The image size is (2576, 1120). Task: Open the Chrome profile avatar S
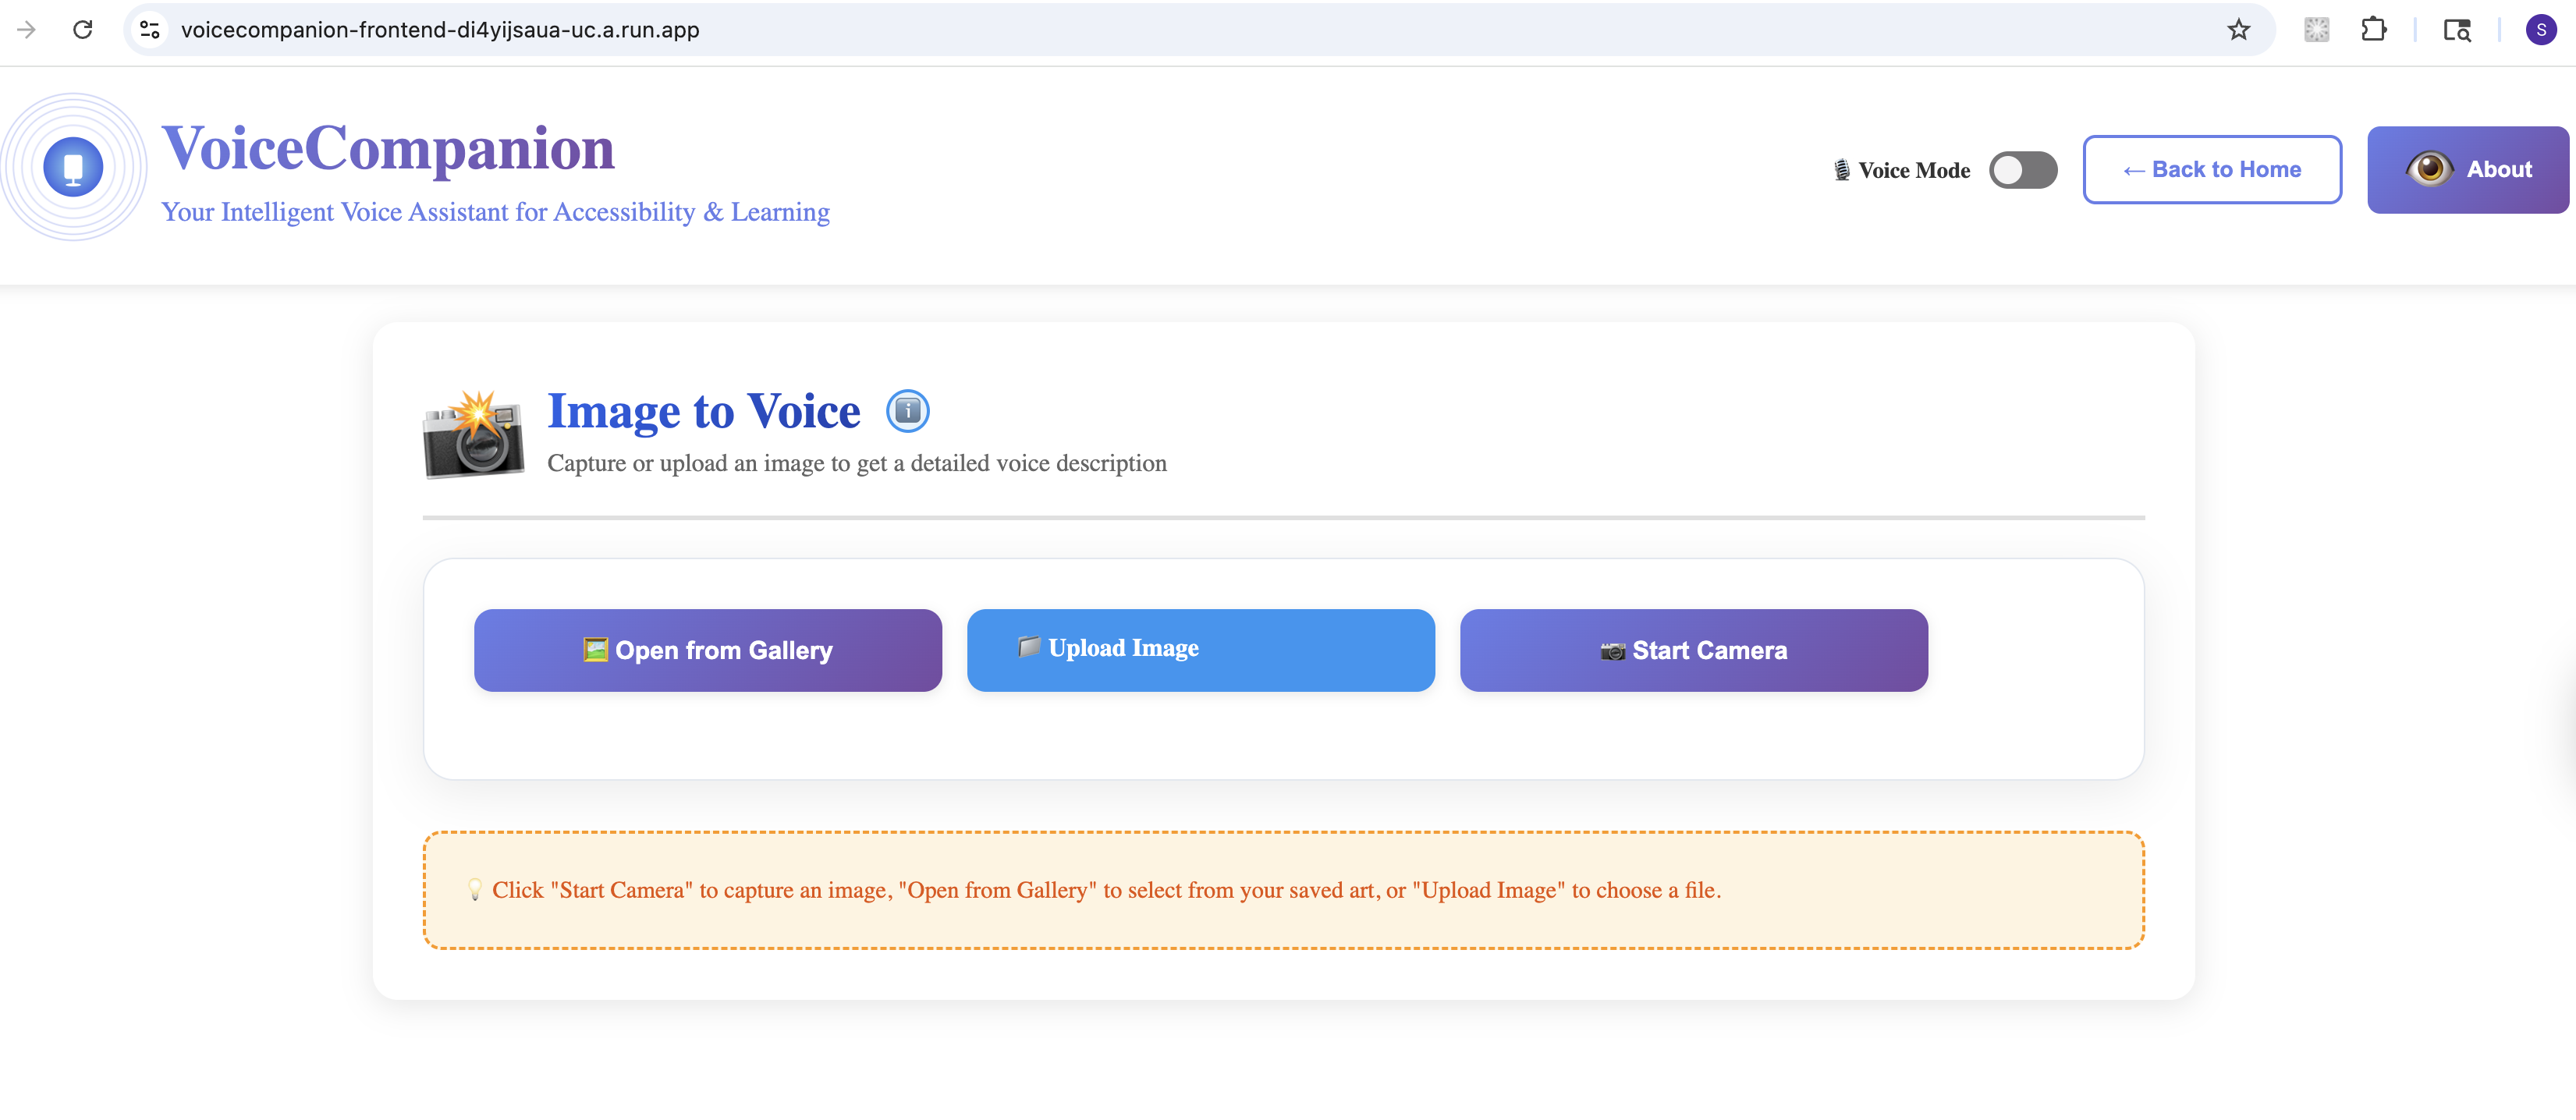click(2540, 30)
